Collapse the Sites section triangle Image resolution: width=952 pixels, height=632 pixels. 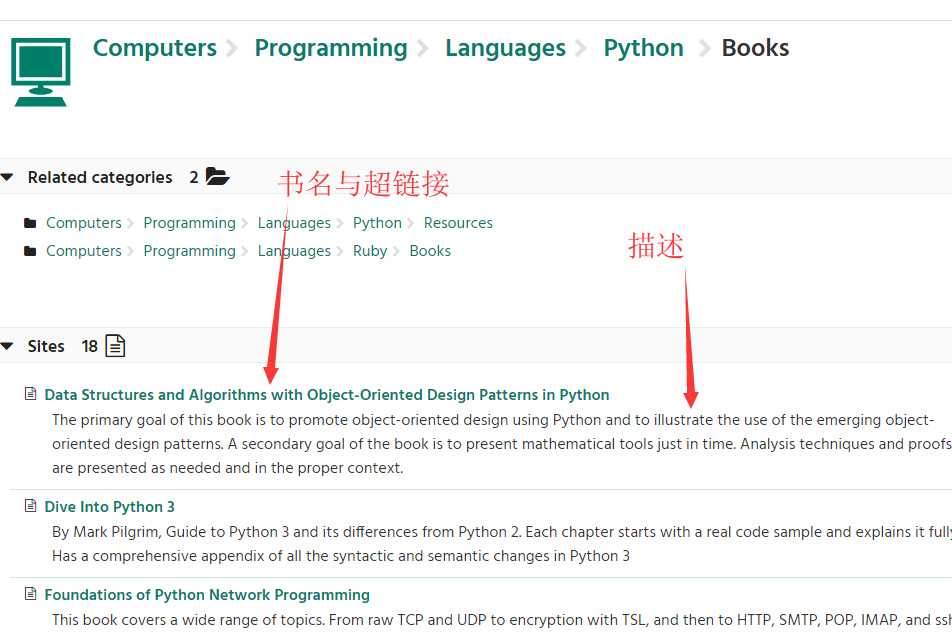tap(7, 346)
